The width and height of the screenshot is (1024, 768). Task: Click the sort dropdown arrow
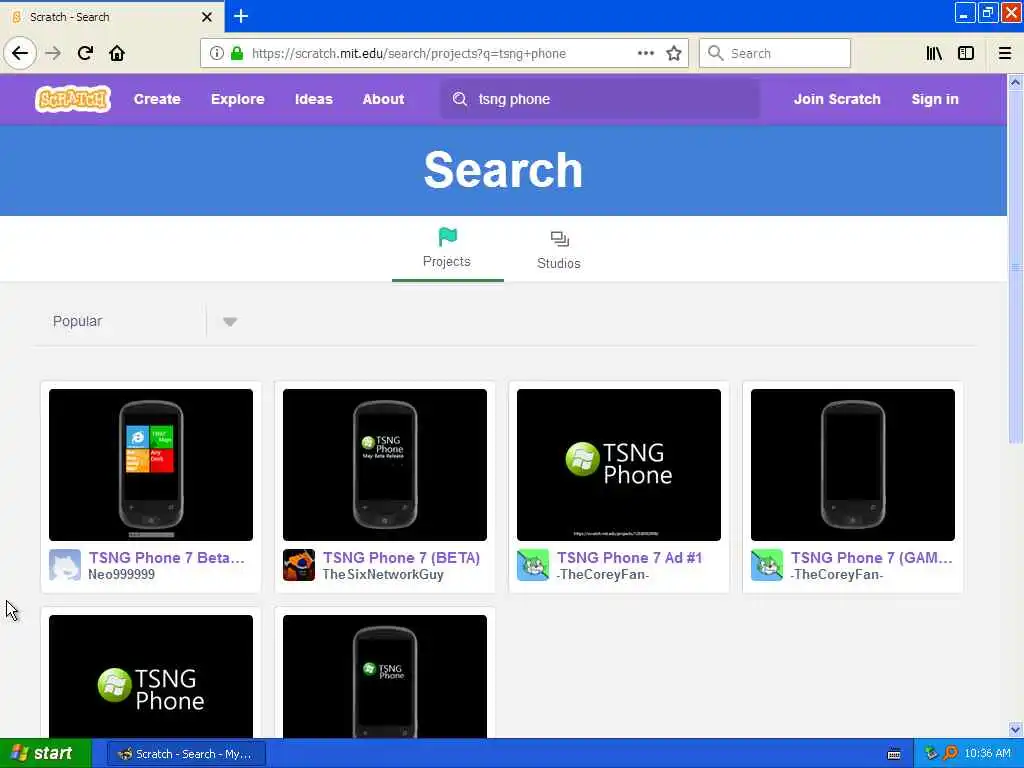point(230,321)
